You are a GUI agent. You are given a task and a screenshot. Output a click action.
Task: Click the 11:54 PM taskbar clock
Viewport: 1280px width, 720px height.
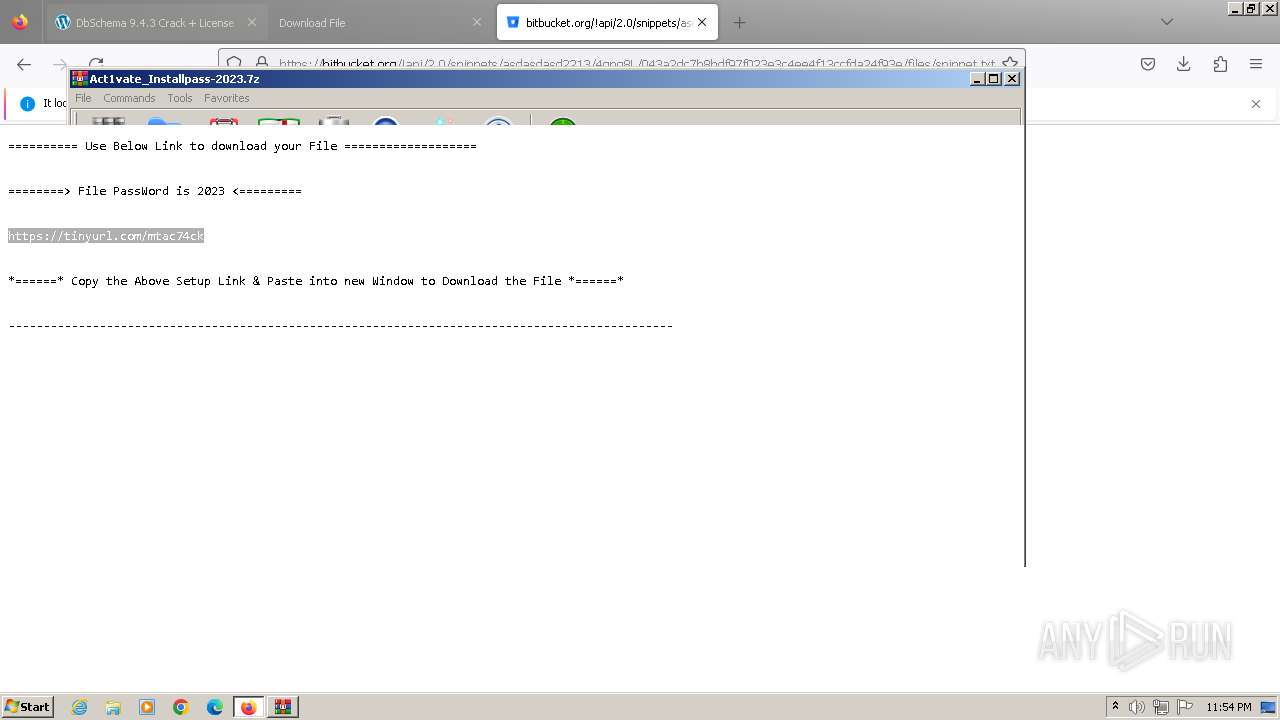coord(1229,707)
